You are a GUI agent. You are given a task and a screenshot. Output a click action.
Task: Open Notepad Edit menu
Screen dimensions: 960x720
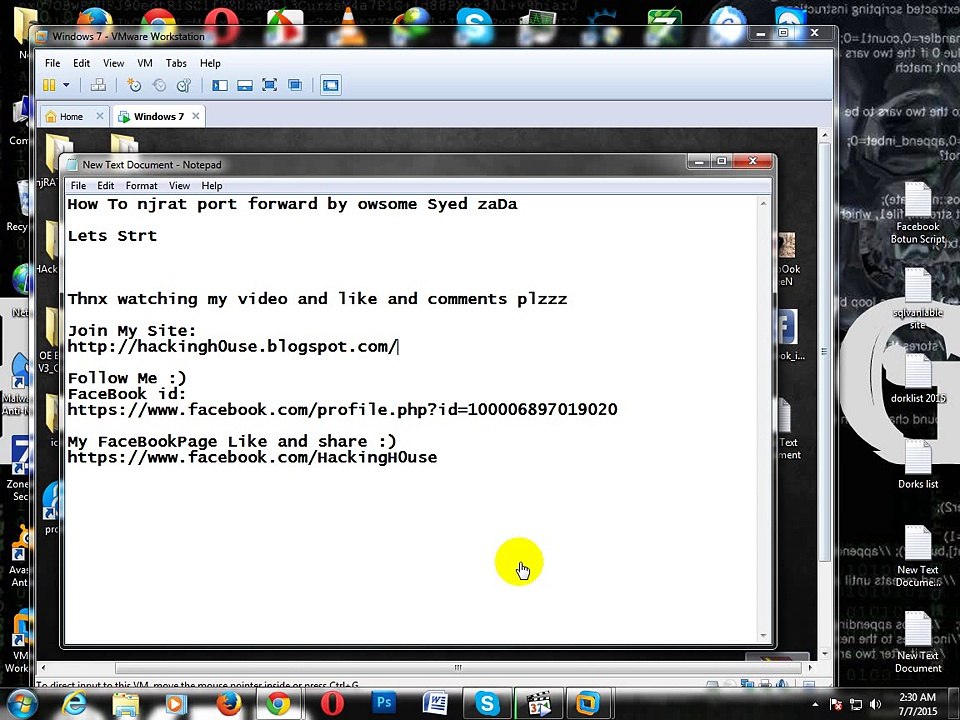click(105, 186)
